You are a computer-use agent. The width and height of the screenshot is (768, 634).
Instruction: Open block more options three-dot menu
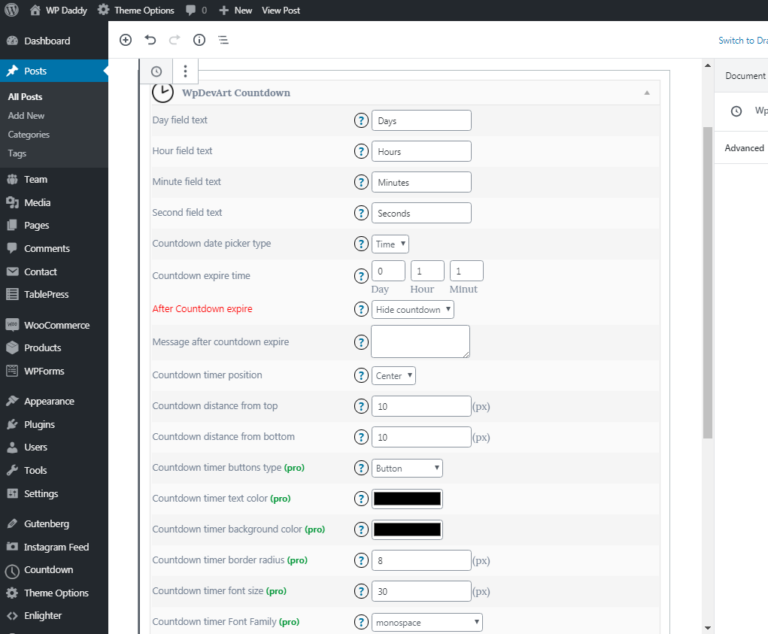(185, 71)
